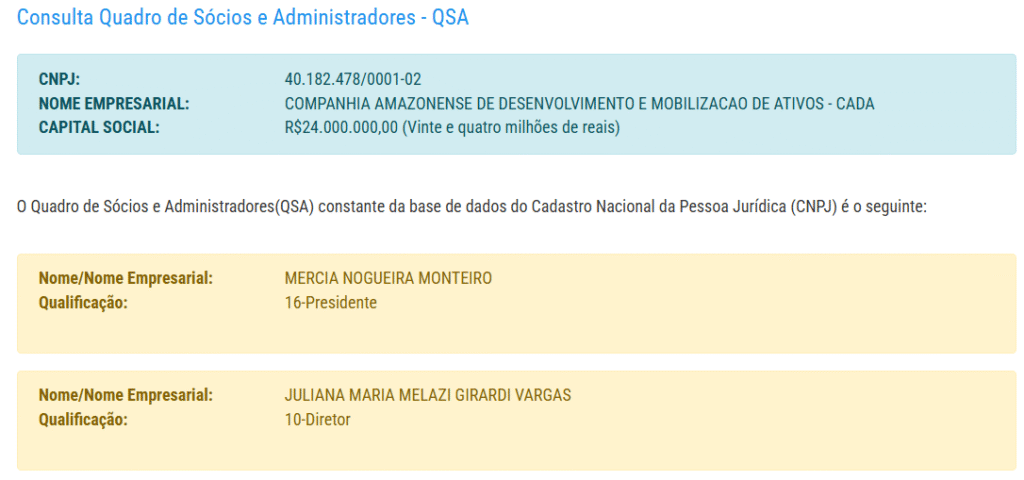Click 'é o seguinte:' at sentence end
Screen dimensions: 1024x480
[887, 207]
